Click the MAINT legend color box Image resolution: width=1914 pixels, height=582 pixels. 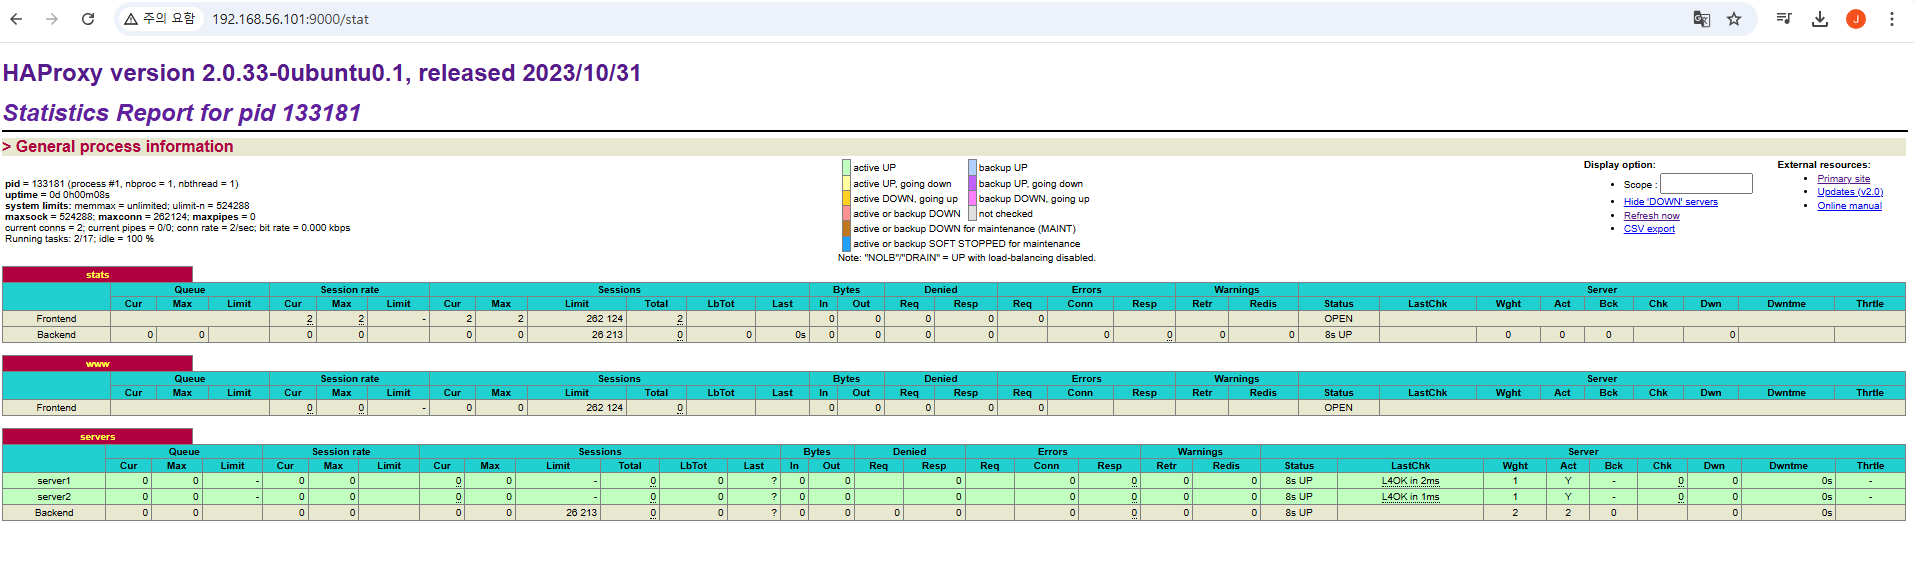point(847,228)
